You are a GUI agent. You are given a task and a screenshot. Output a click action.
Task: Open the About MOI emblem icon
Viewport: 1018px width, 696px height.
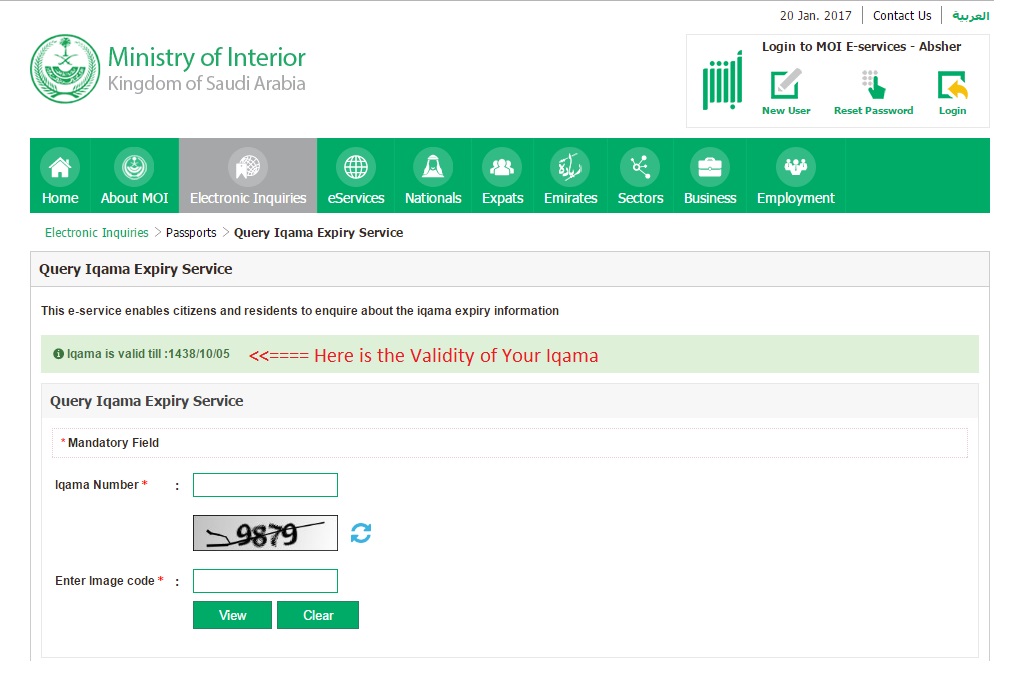134,167
